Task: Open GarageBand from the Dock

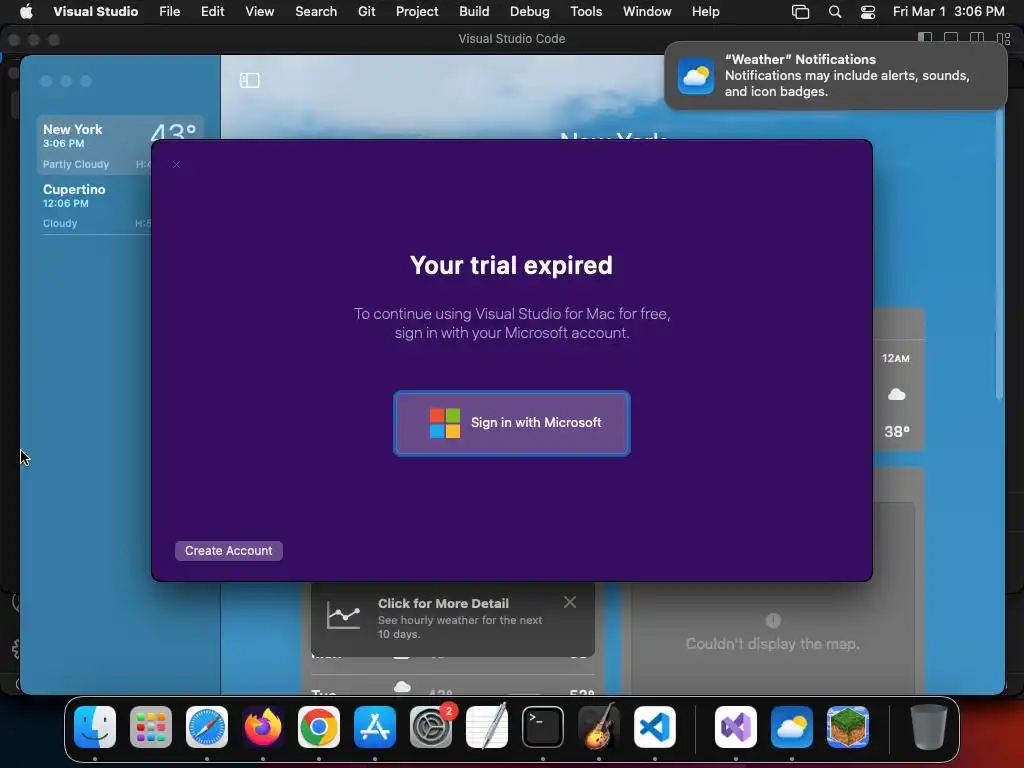Action: 599,727
